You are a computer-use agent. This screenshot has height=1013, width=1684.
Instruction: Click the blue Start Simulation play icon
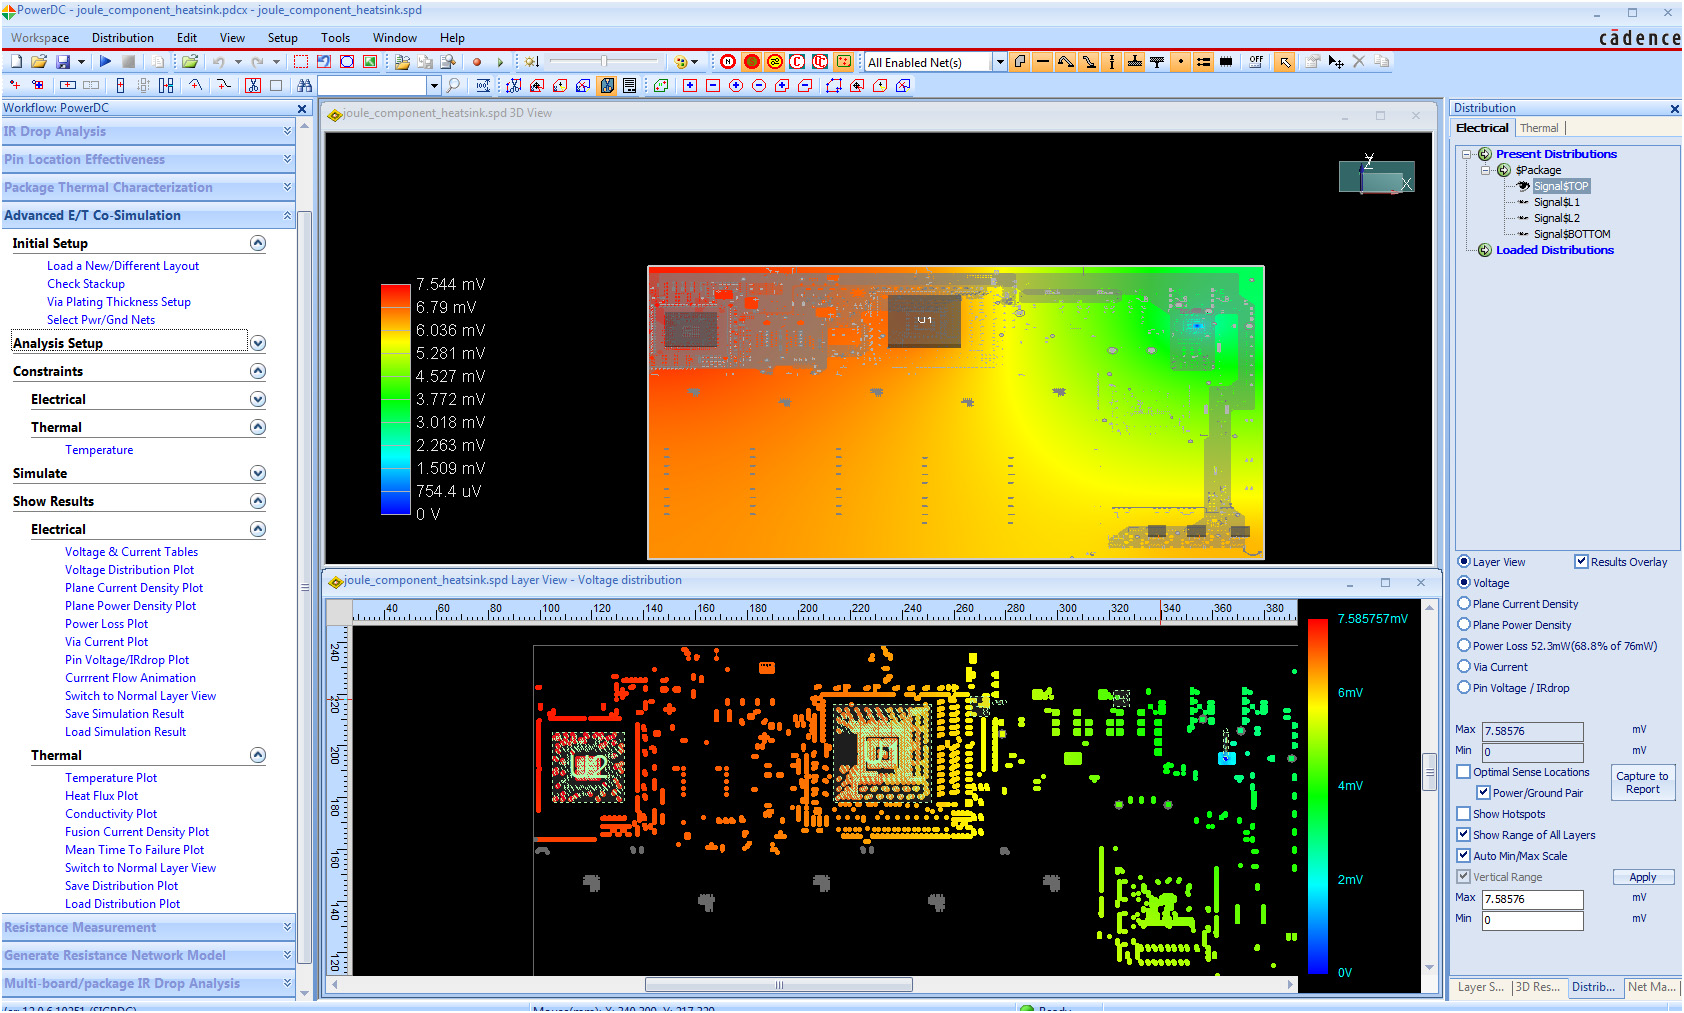click(105, 62)
